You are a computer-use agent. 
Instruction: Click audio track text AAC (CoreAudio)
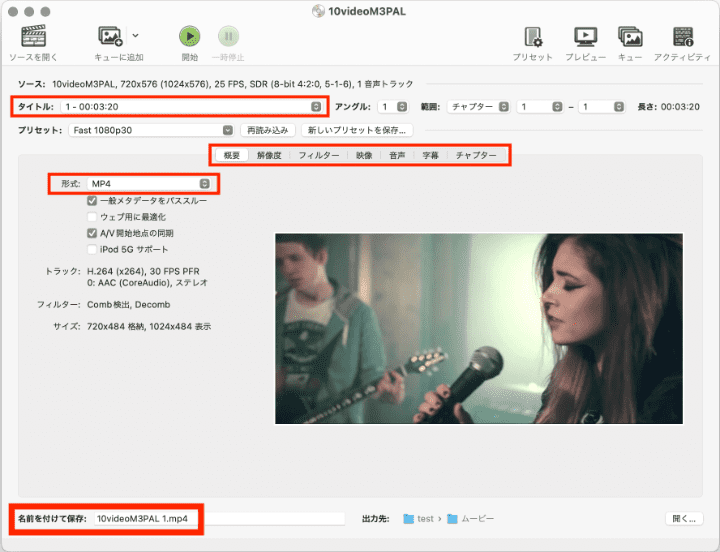pos(147,283)
